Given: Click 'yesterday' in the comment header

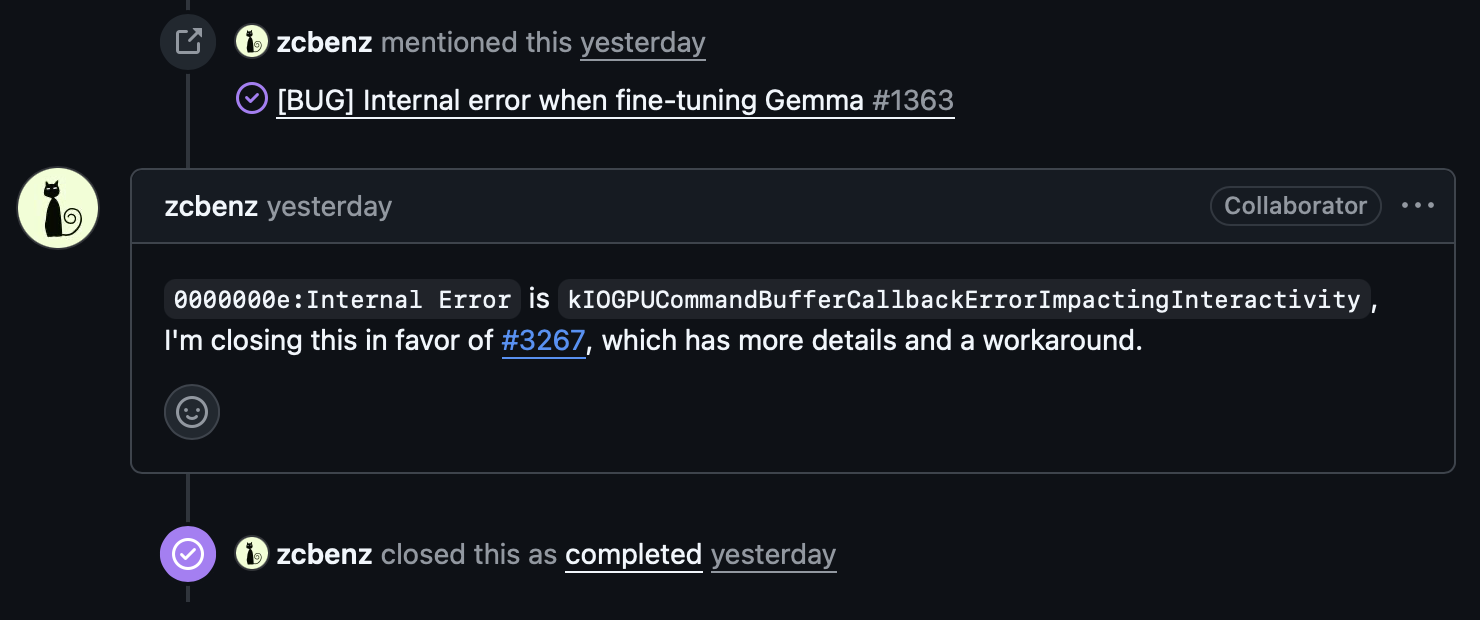Looking at the screenshot, I should pyautogui.click(x=330, y=206).
